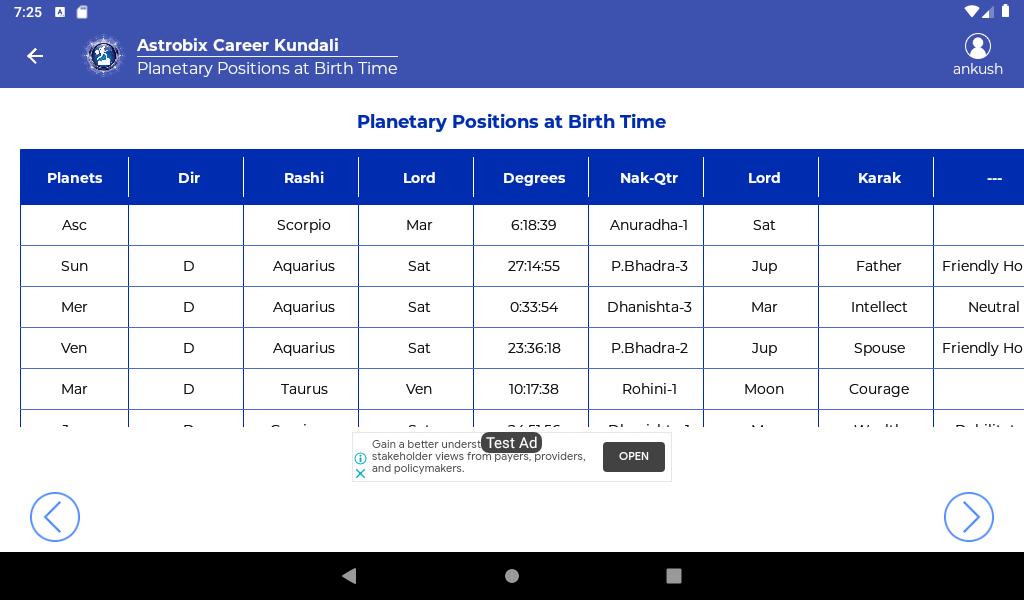This screenshot has width=1024, height=600.
Task: Click the Rohini-1 nakshatra cell
Action: click(x=648, y=389)
